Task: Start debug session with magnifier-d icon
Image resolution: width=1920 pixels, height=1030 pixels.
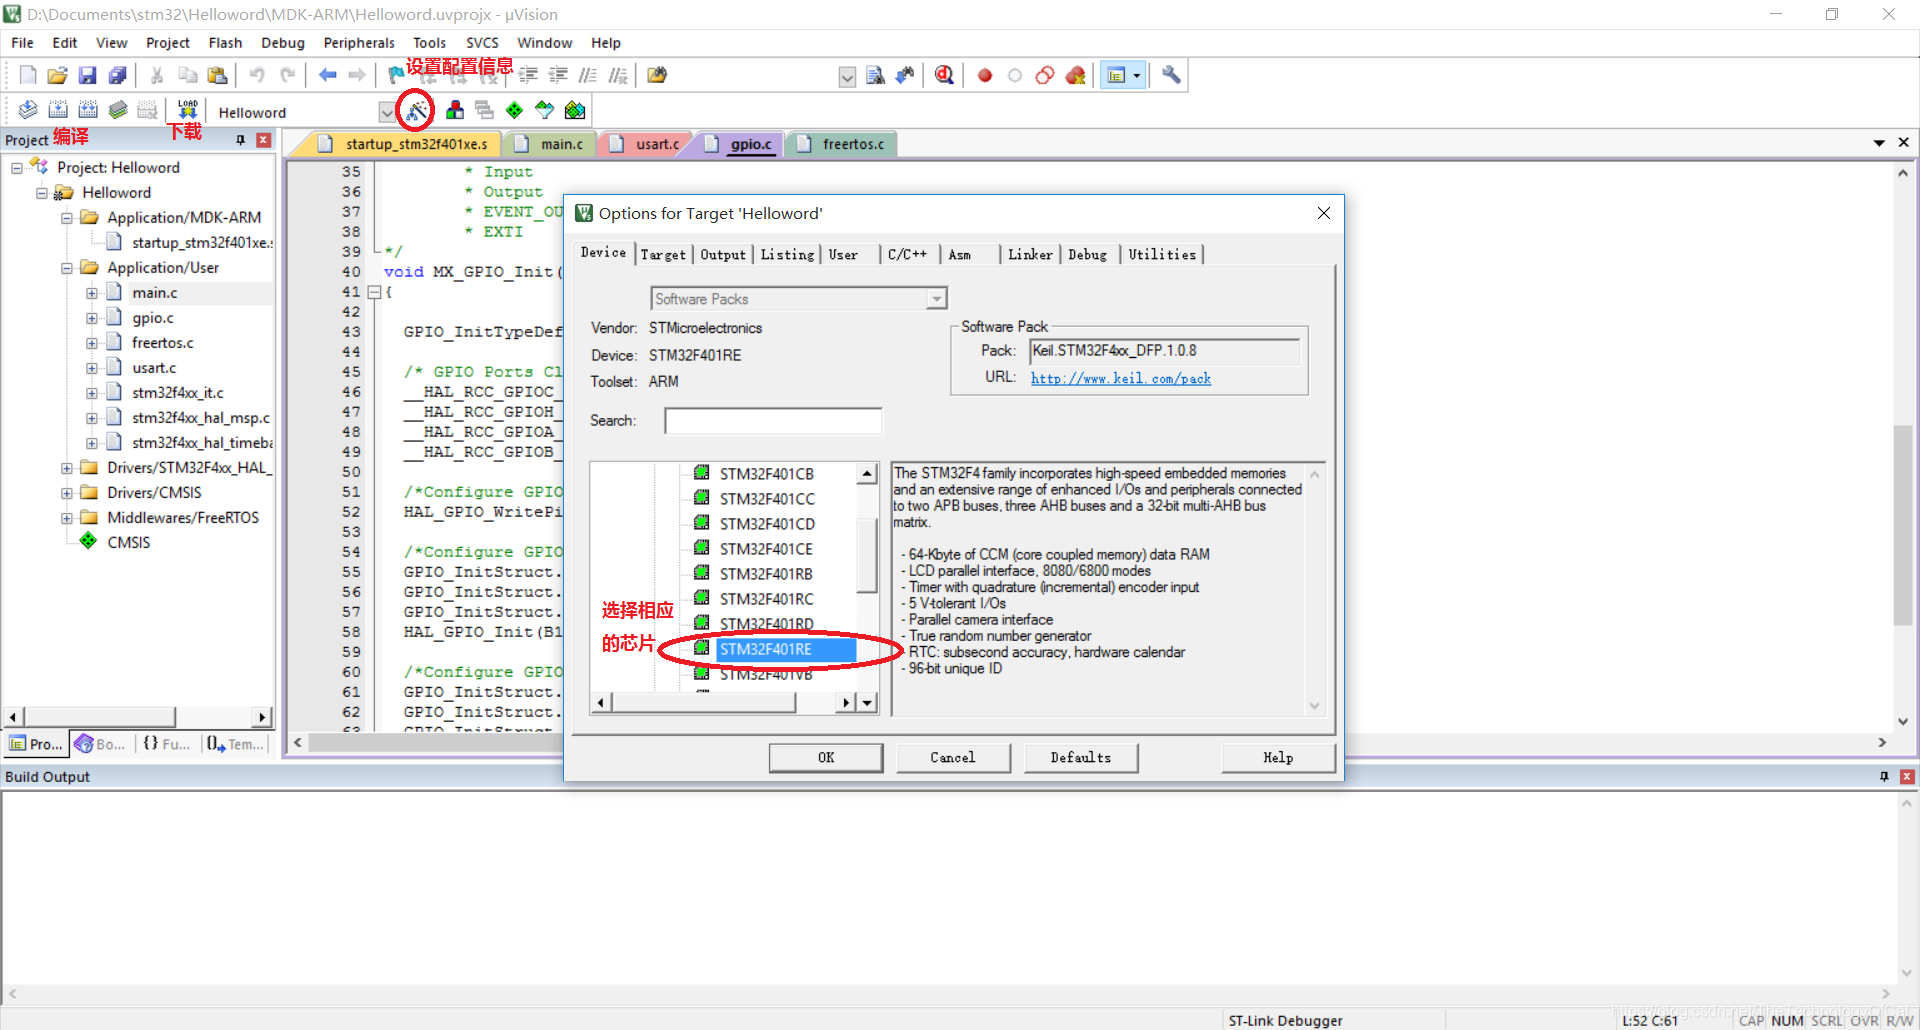Action: coord(944,75)
